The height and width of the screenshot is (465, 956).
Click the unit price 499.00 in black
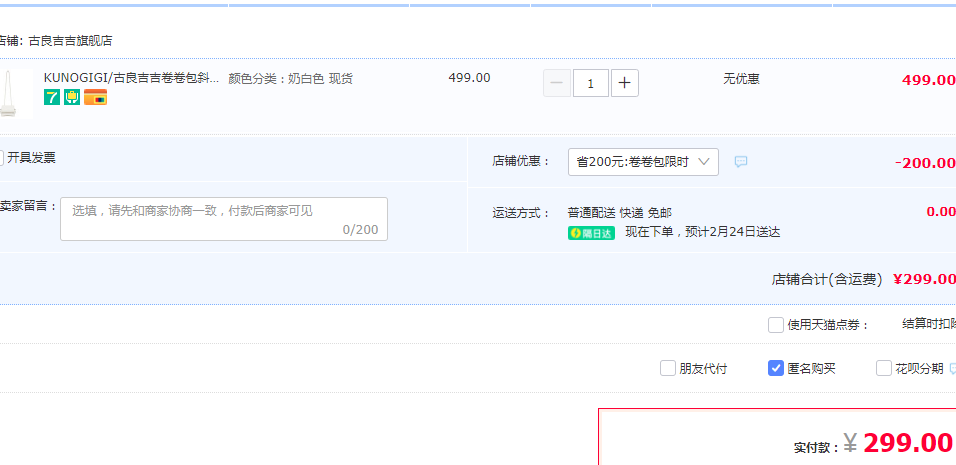(x=469, y=78)
